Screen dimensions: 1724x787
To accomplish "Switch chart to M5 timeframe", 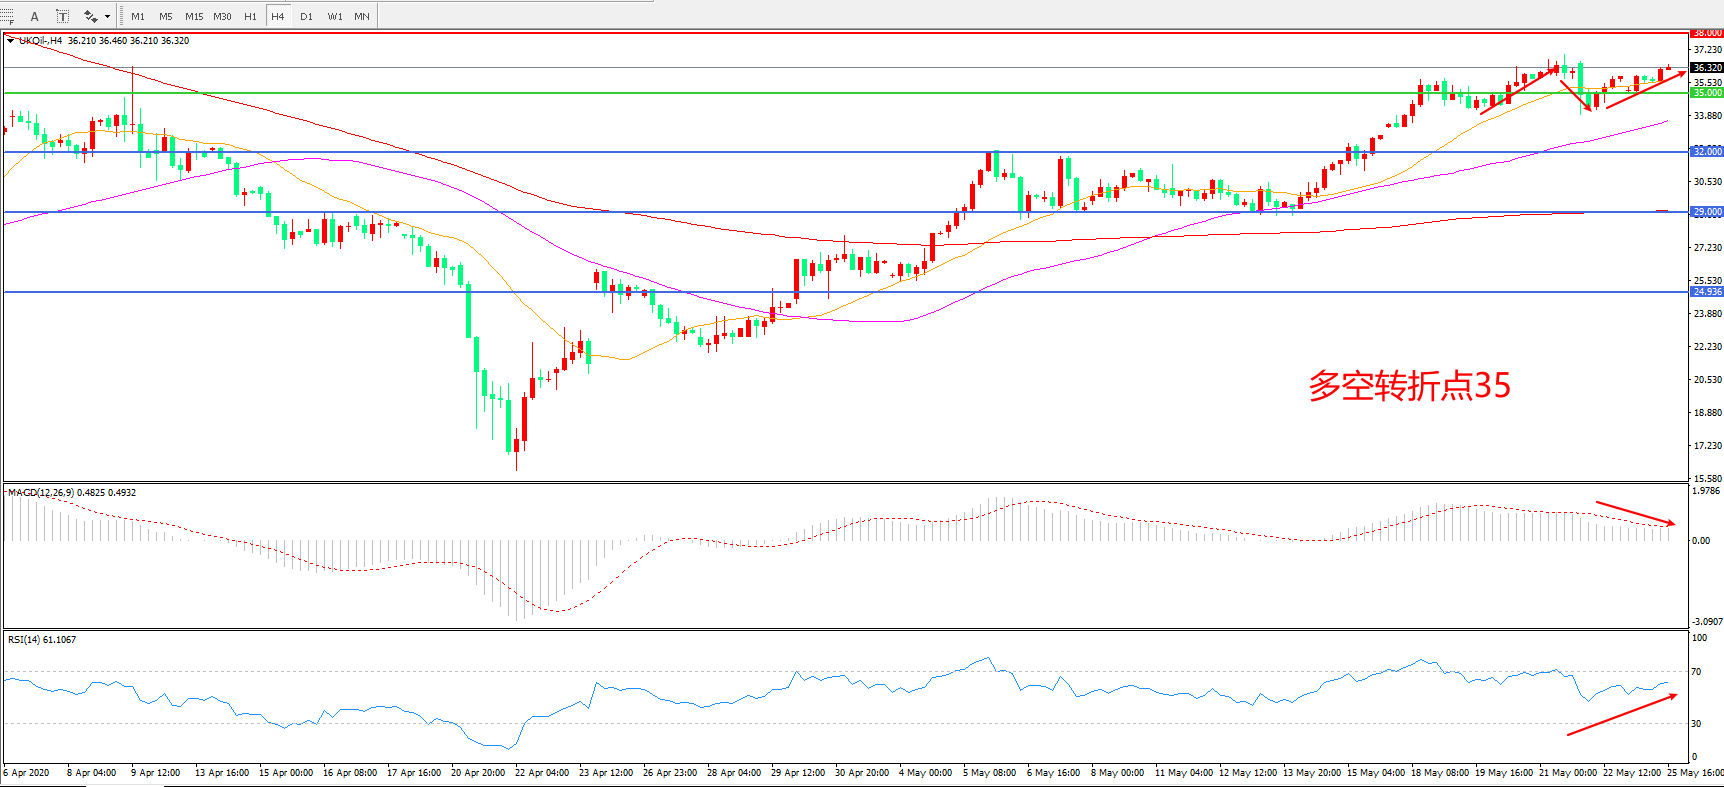I will point(165,16).
